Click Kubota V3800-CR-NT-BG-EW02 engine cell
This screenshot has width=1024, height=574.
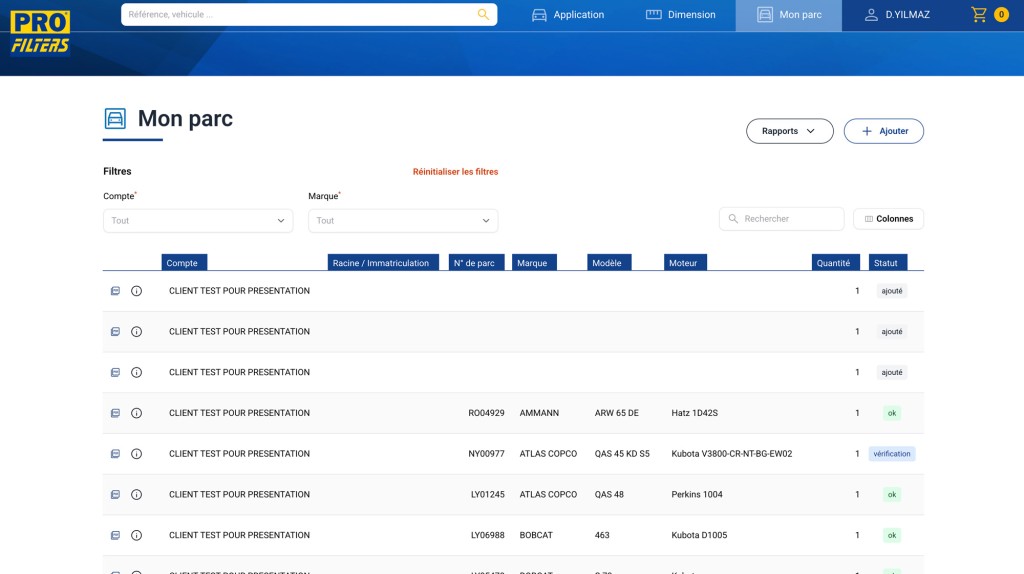pyautogui.click(x=731, y=454)
